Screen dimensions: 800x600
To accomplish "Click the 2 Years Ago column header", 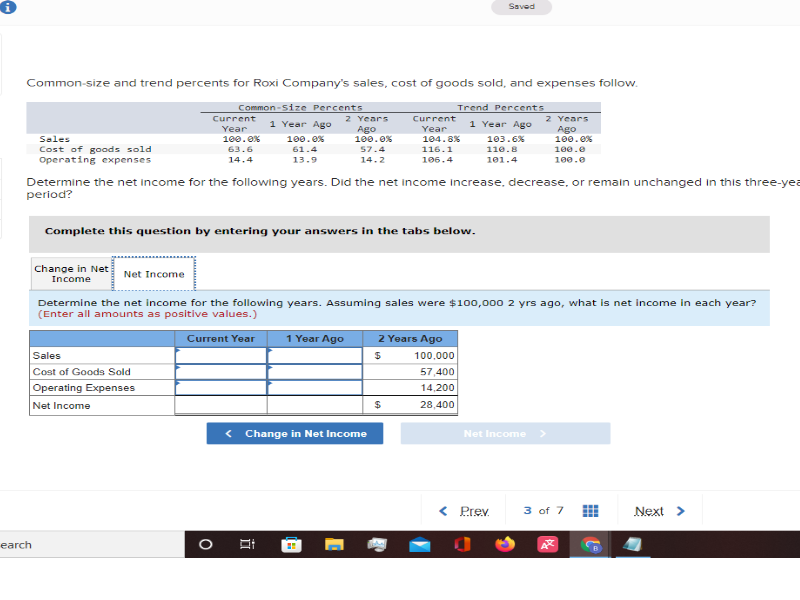I will point(410,339).
